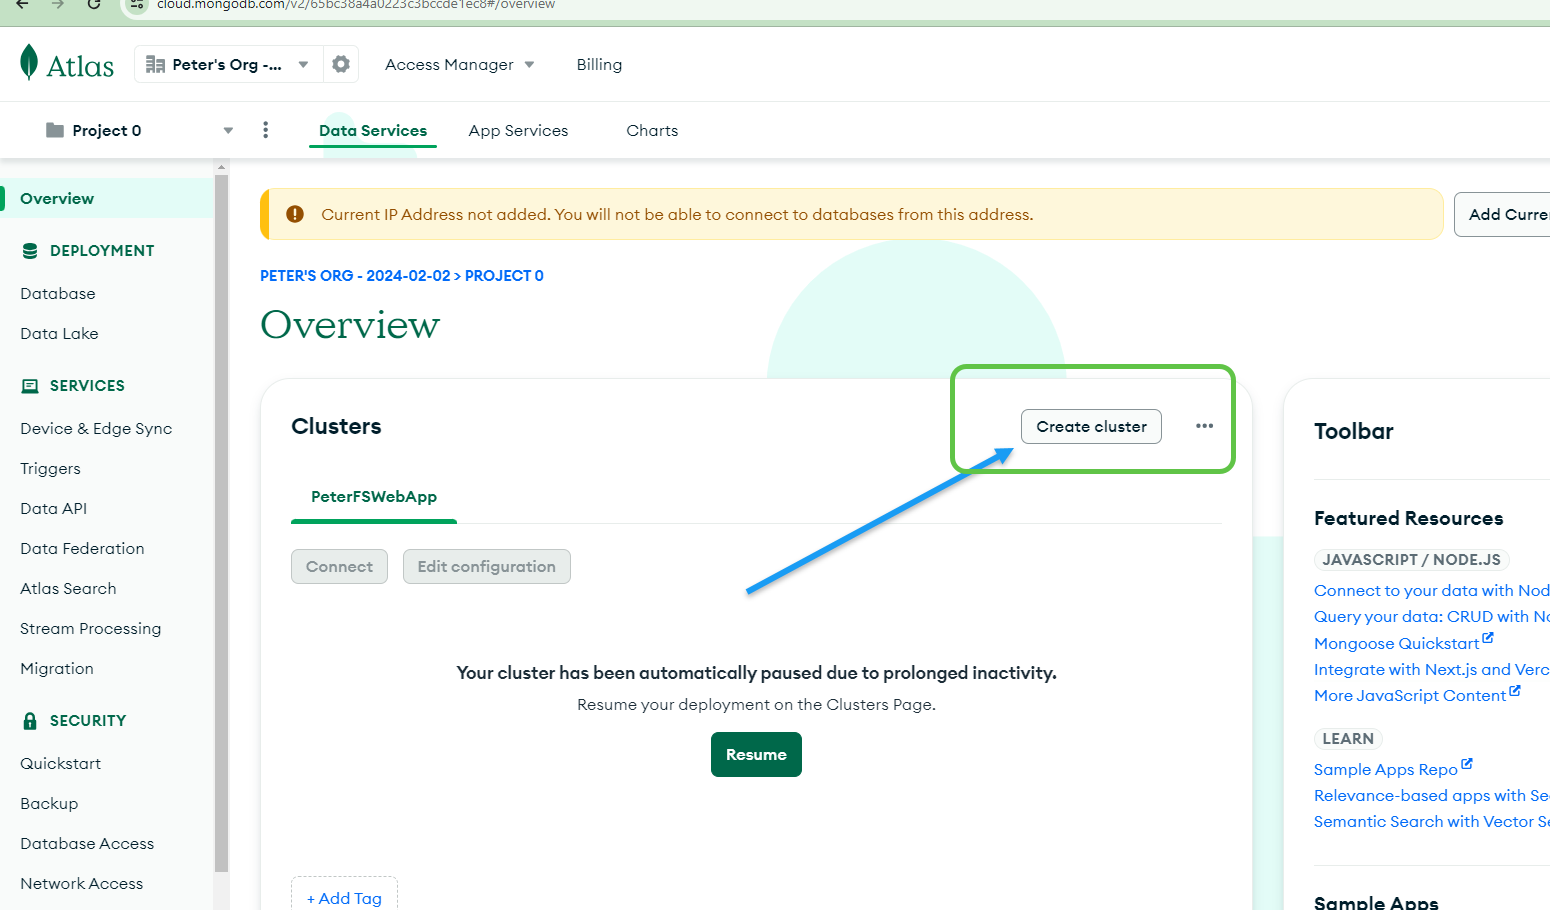Click the Clusters three-dot options icon
Screen dimensions: 1550x910
click(x=1204, y=426)
